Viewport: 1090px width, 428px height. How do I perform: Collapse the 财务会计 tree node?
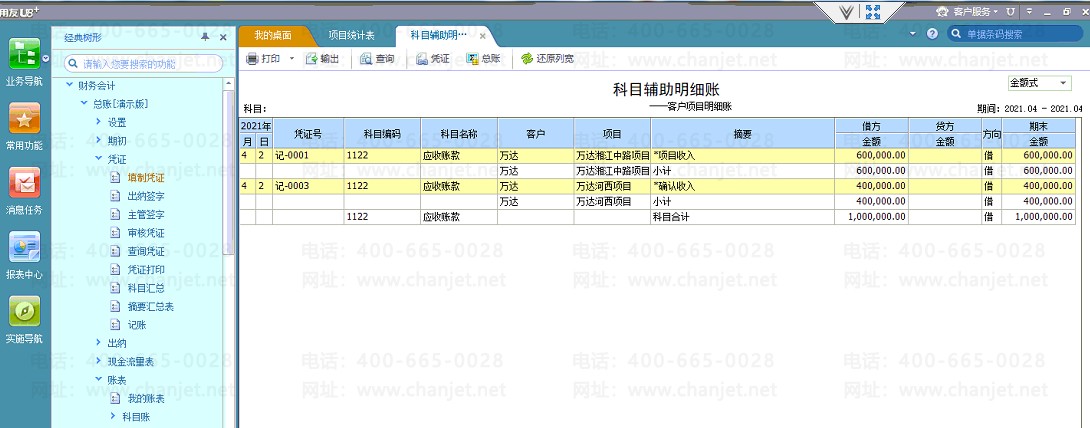tap(69, 85)
